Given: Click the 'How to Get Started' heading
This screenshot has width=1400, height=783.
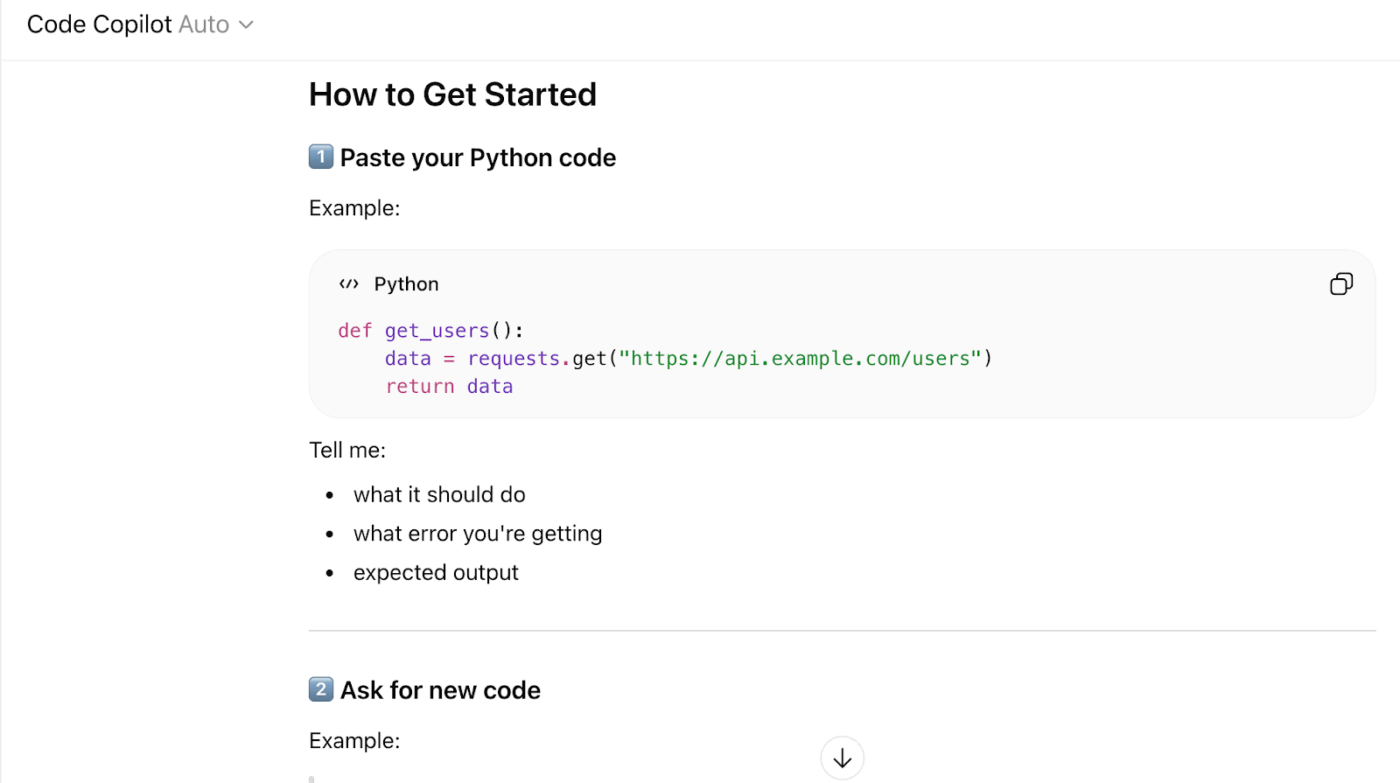Looking at the screenshot, I should [x=452, y=94].
